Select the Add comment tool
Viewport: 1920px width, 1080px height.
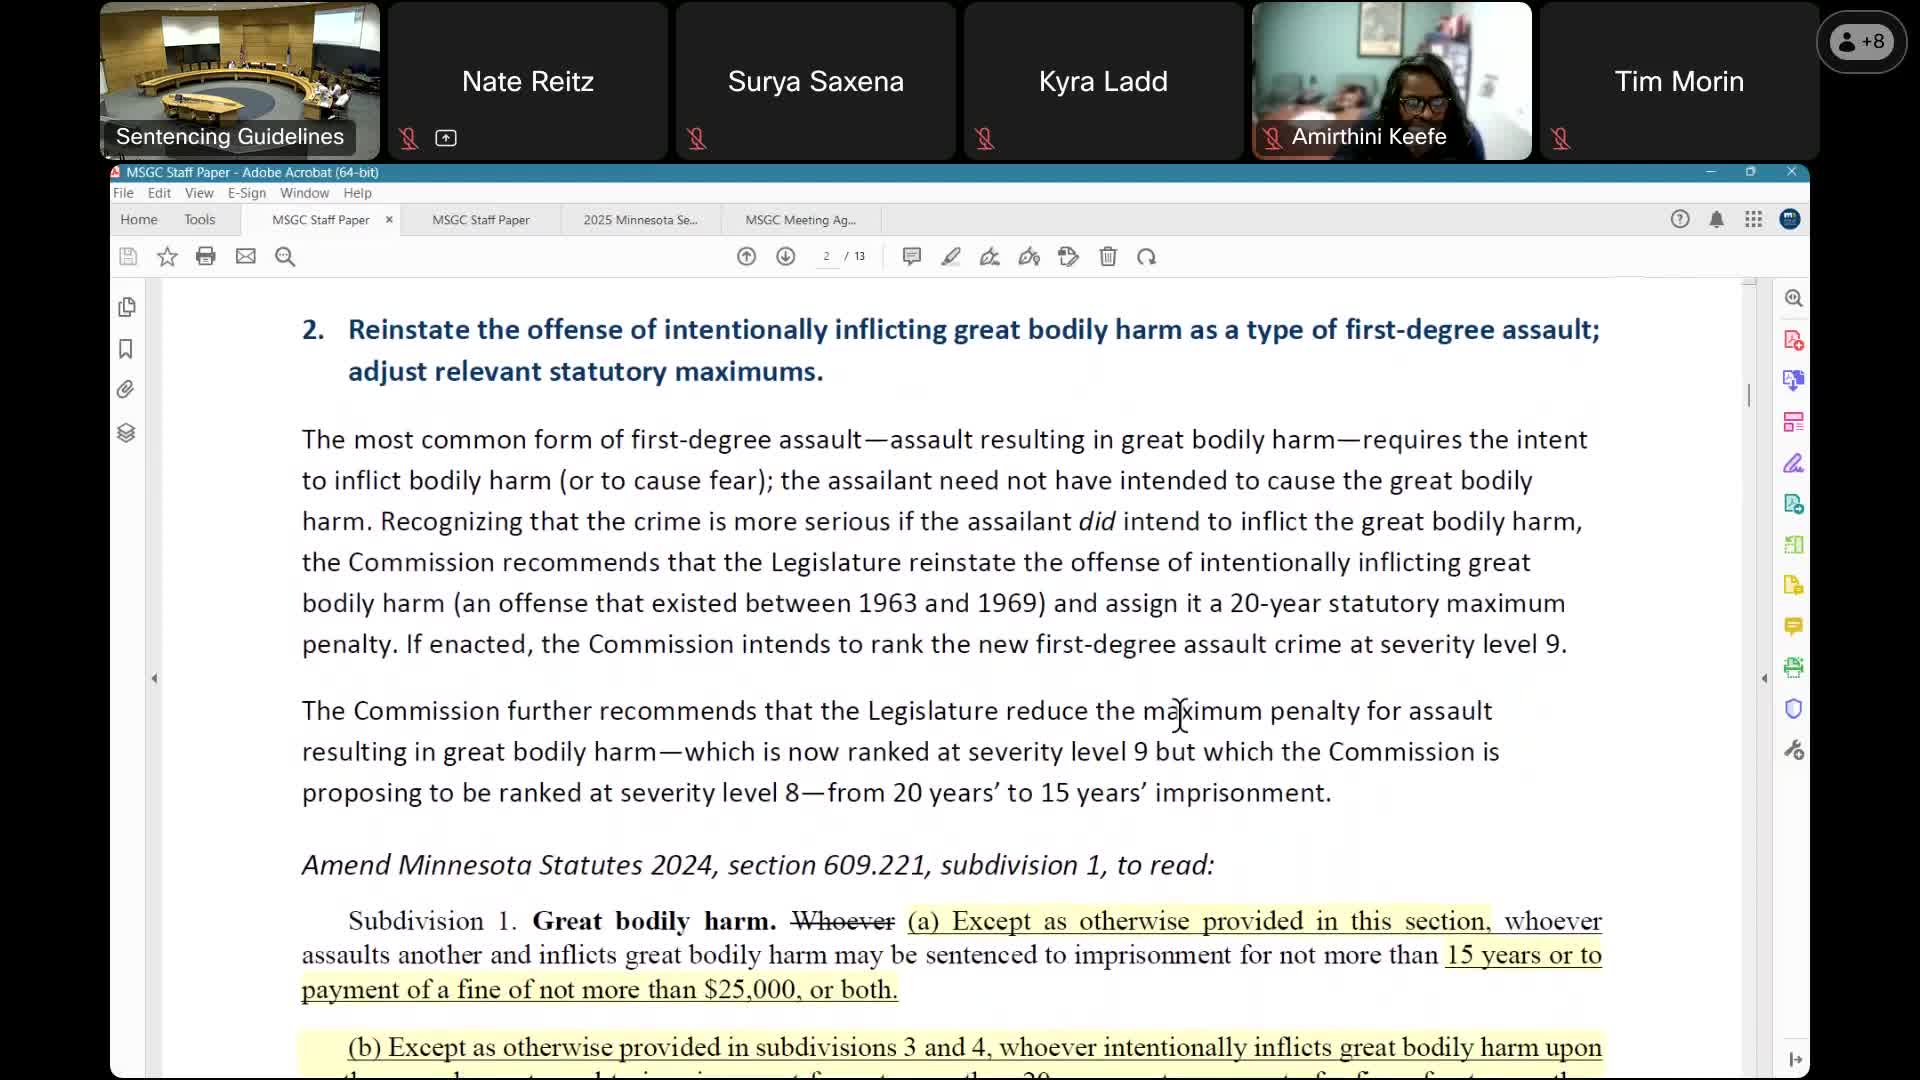point(911,257)
